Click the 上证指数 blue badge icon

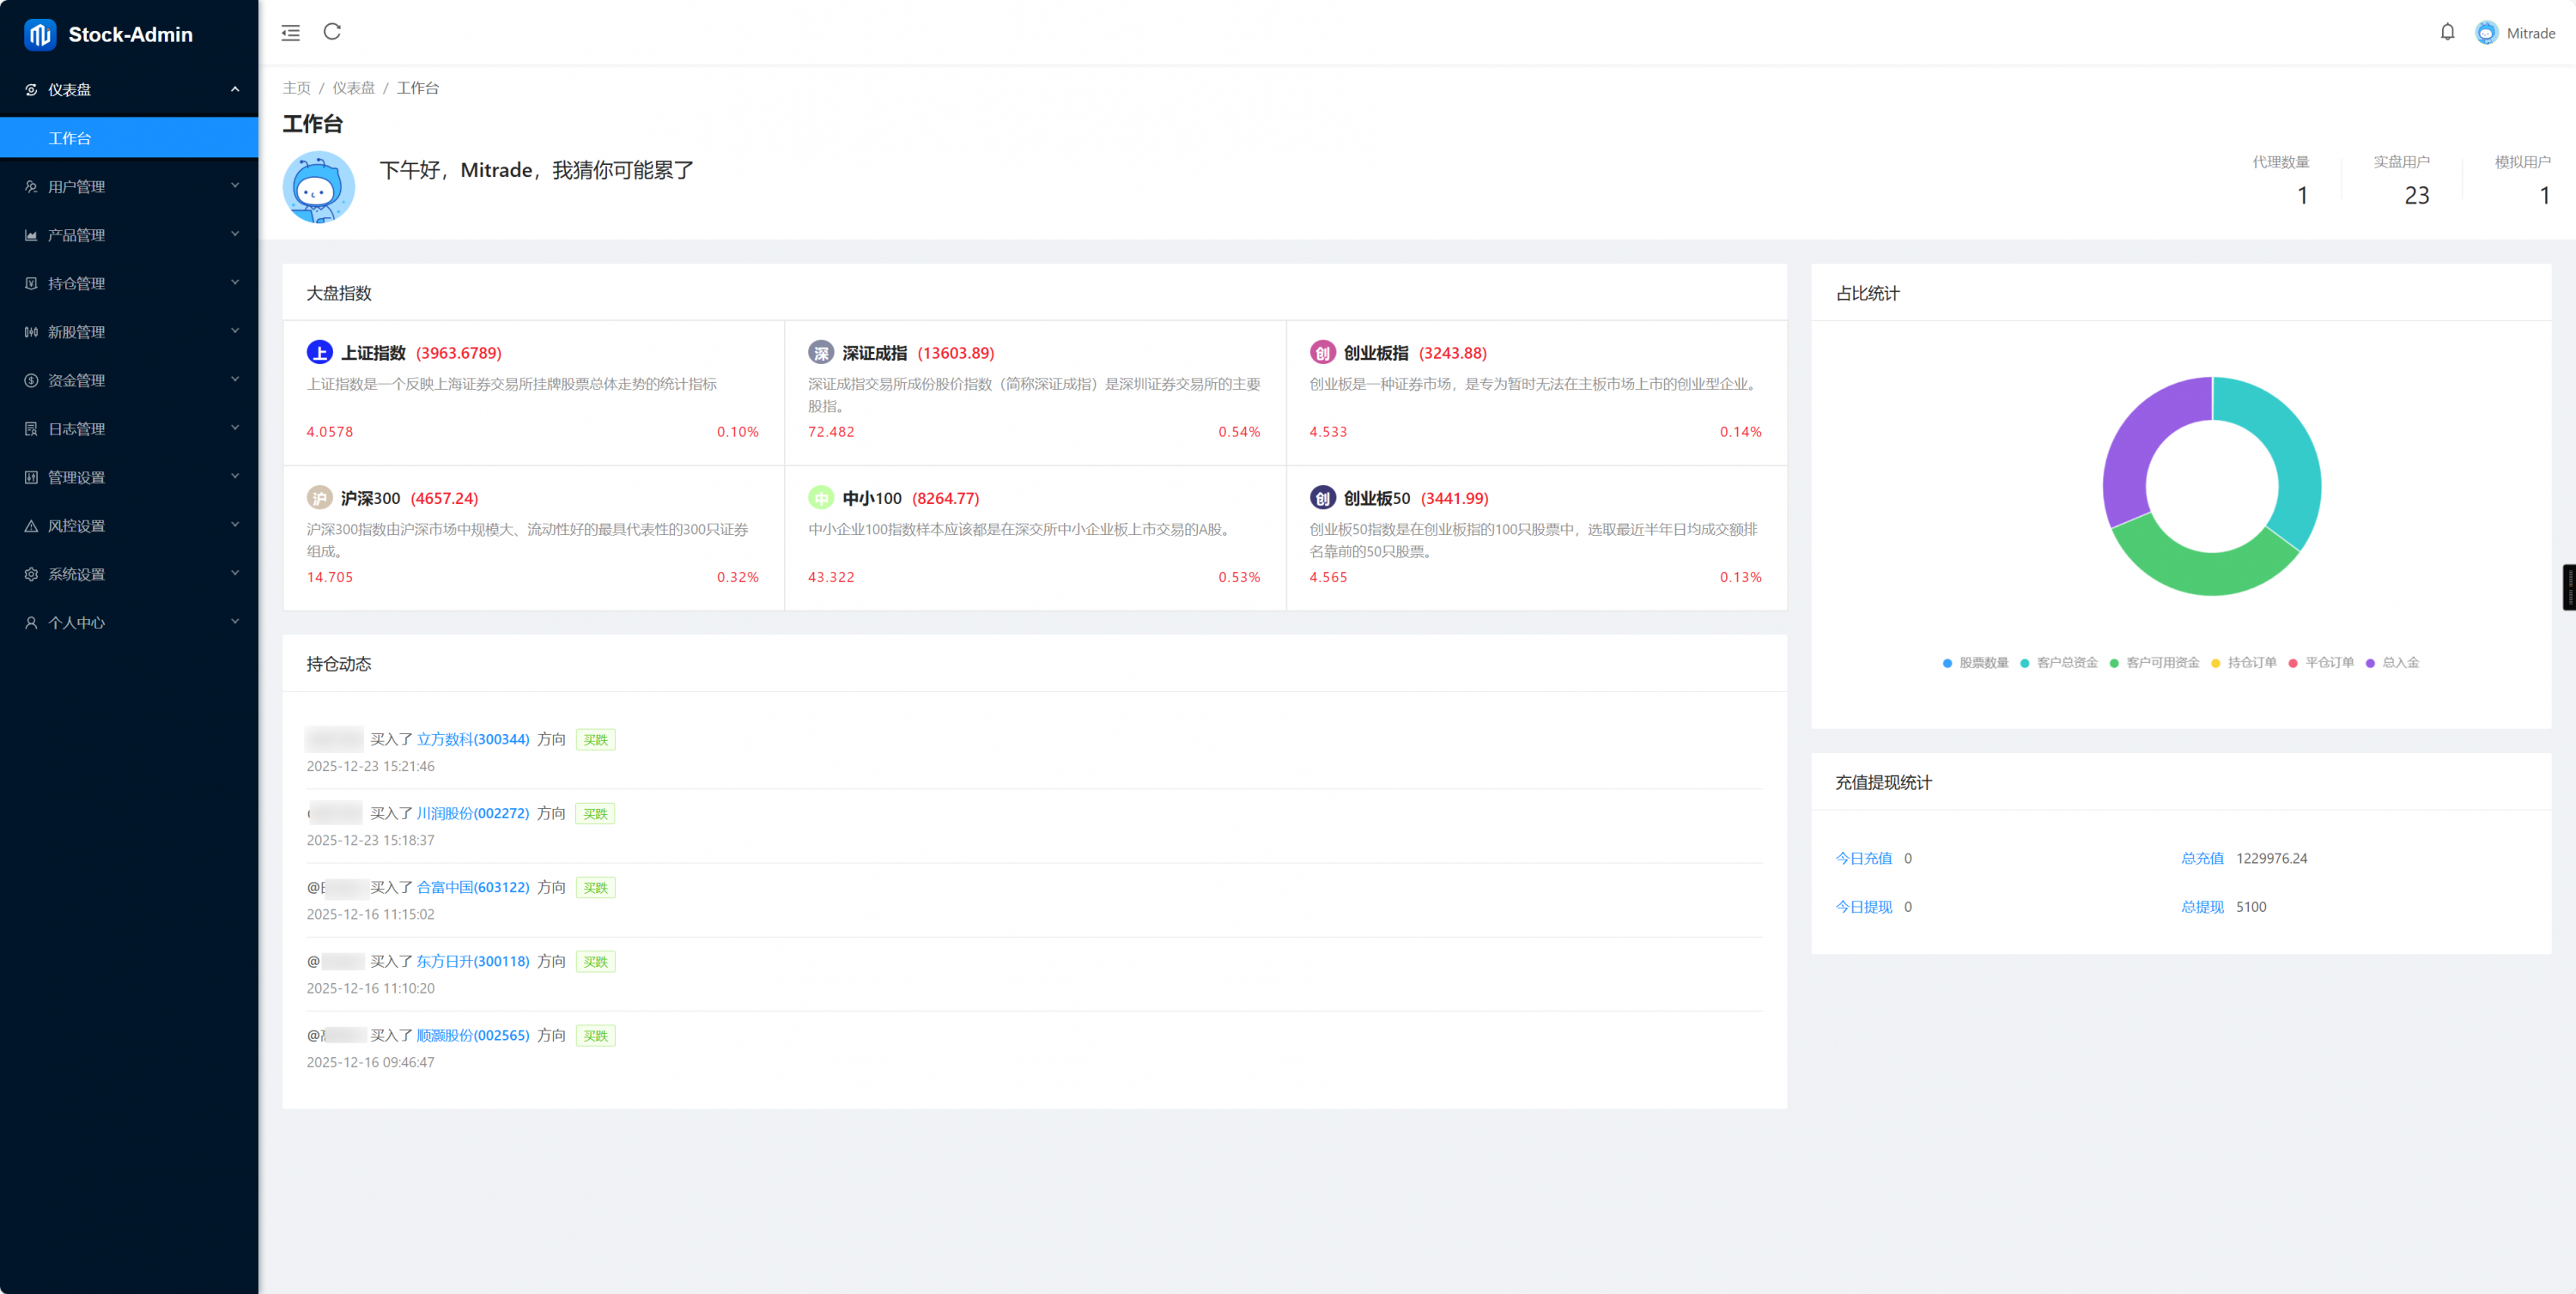[x=319, y=352]
